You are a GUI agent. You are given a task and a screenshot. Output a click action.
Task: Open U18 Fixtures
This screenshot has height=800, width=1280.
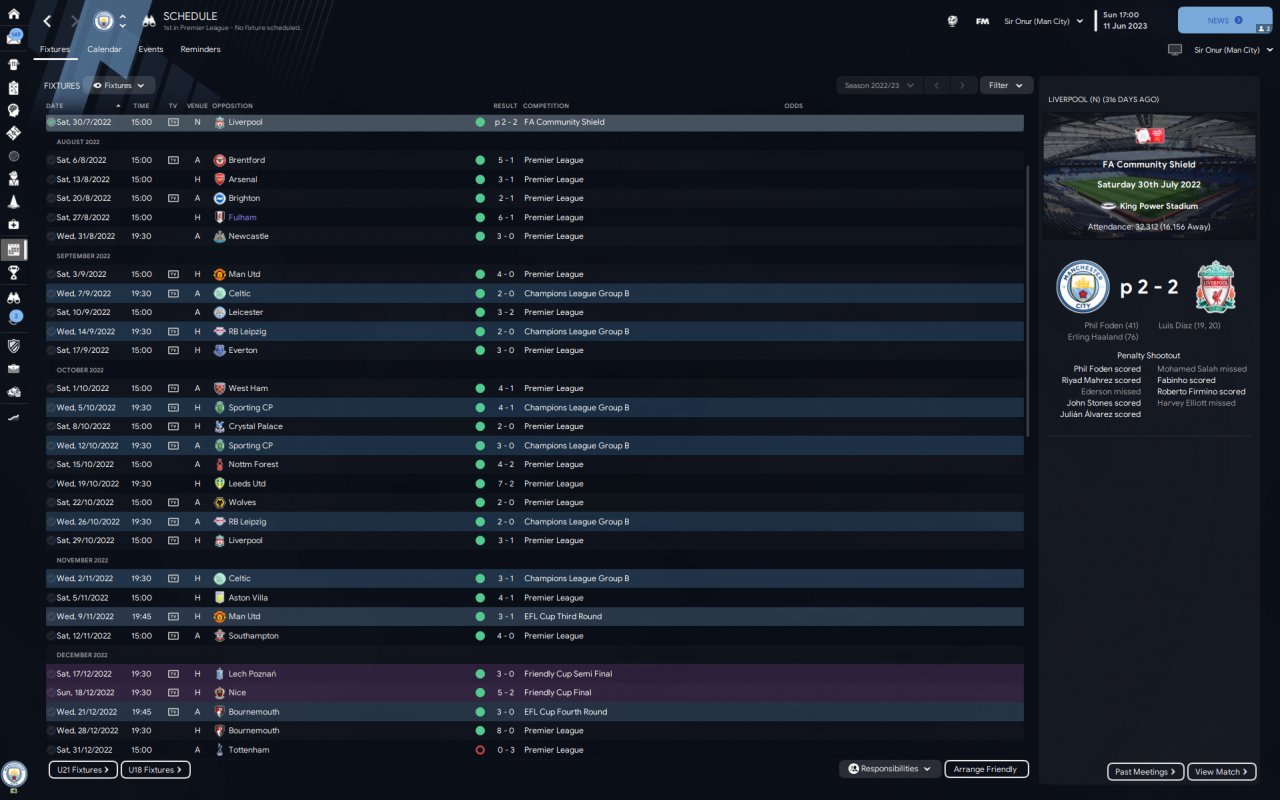coord(156,770)
